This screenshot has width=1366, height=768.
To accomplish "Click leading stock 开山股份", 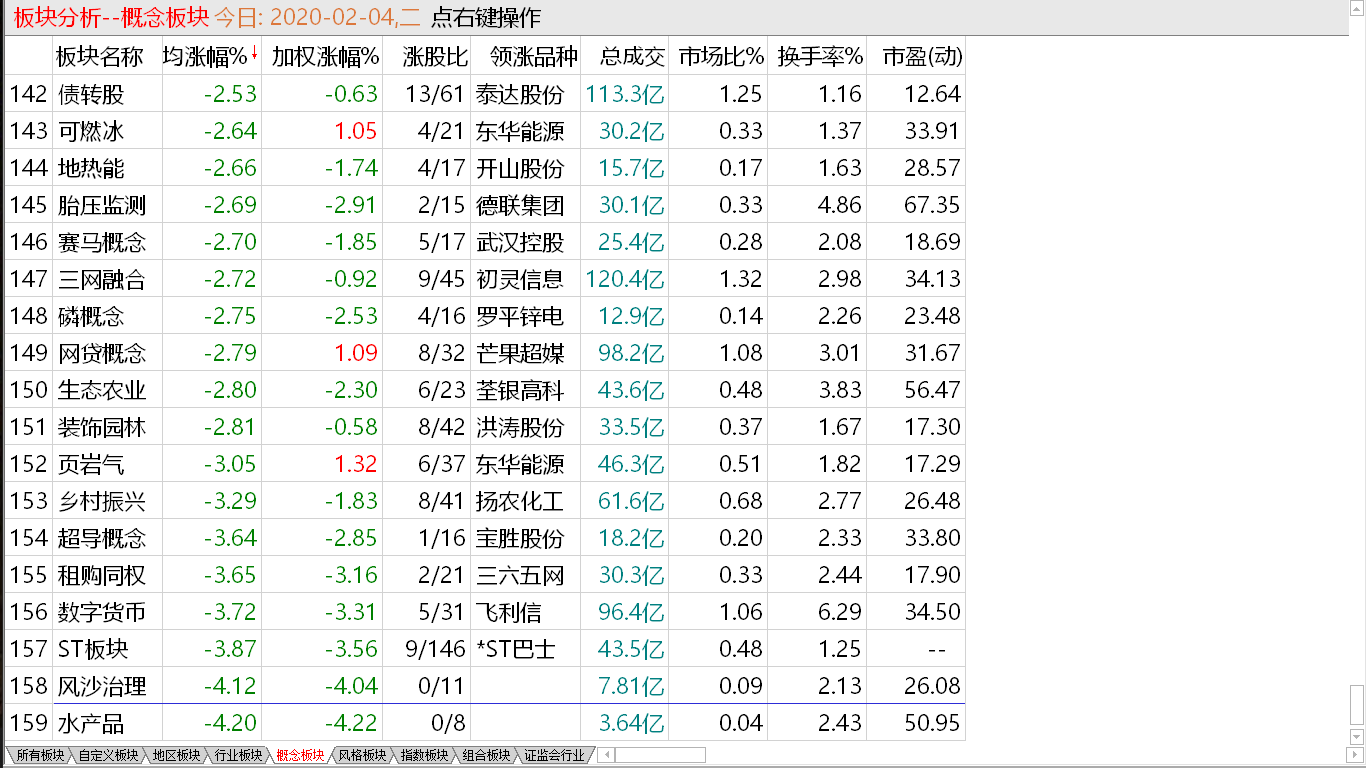I will coord(520,168).
